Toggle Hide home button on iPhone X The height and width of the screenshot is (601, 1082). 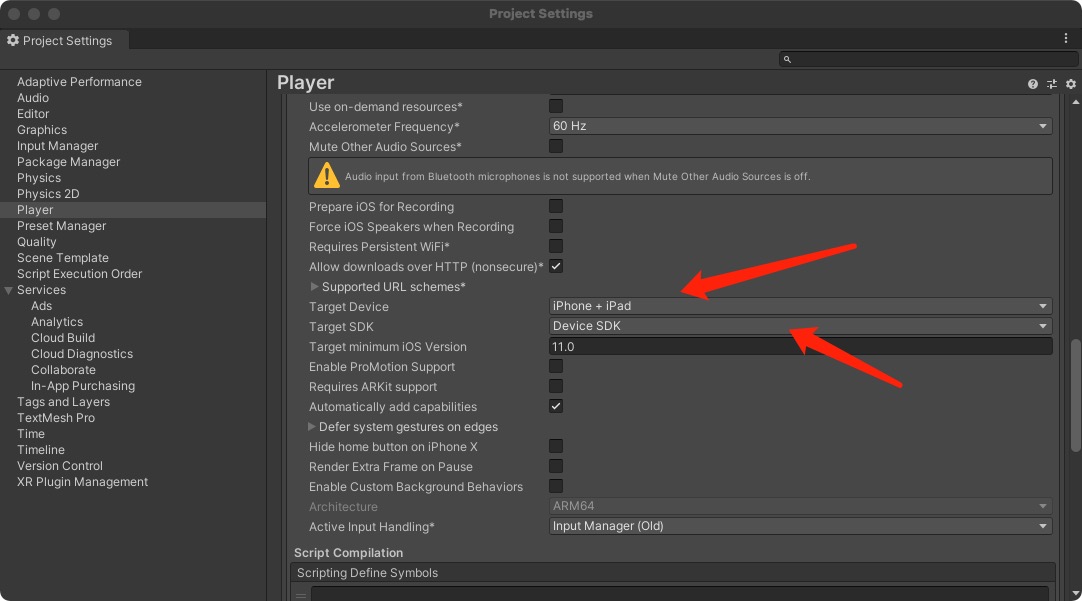point(555,446)
